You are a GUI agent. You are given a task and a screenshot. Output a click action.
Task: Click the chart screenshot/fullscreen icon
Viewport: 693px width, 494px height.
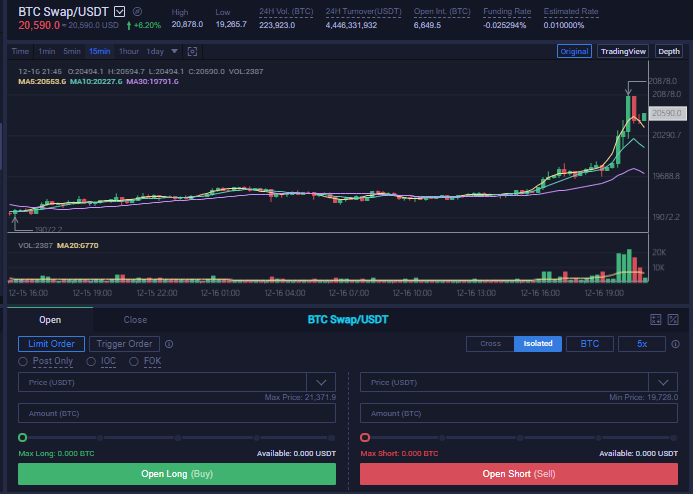pyautogui.click(x=192, y=51)
